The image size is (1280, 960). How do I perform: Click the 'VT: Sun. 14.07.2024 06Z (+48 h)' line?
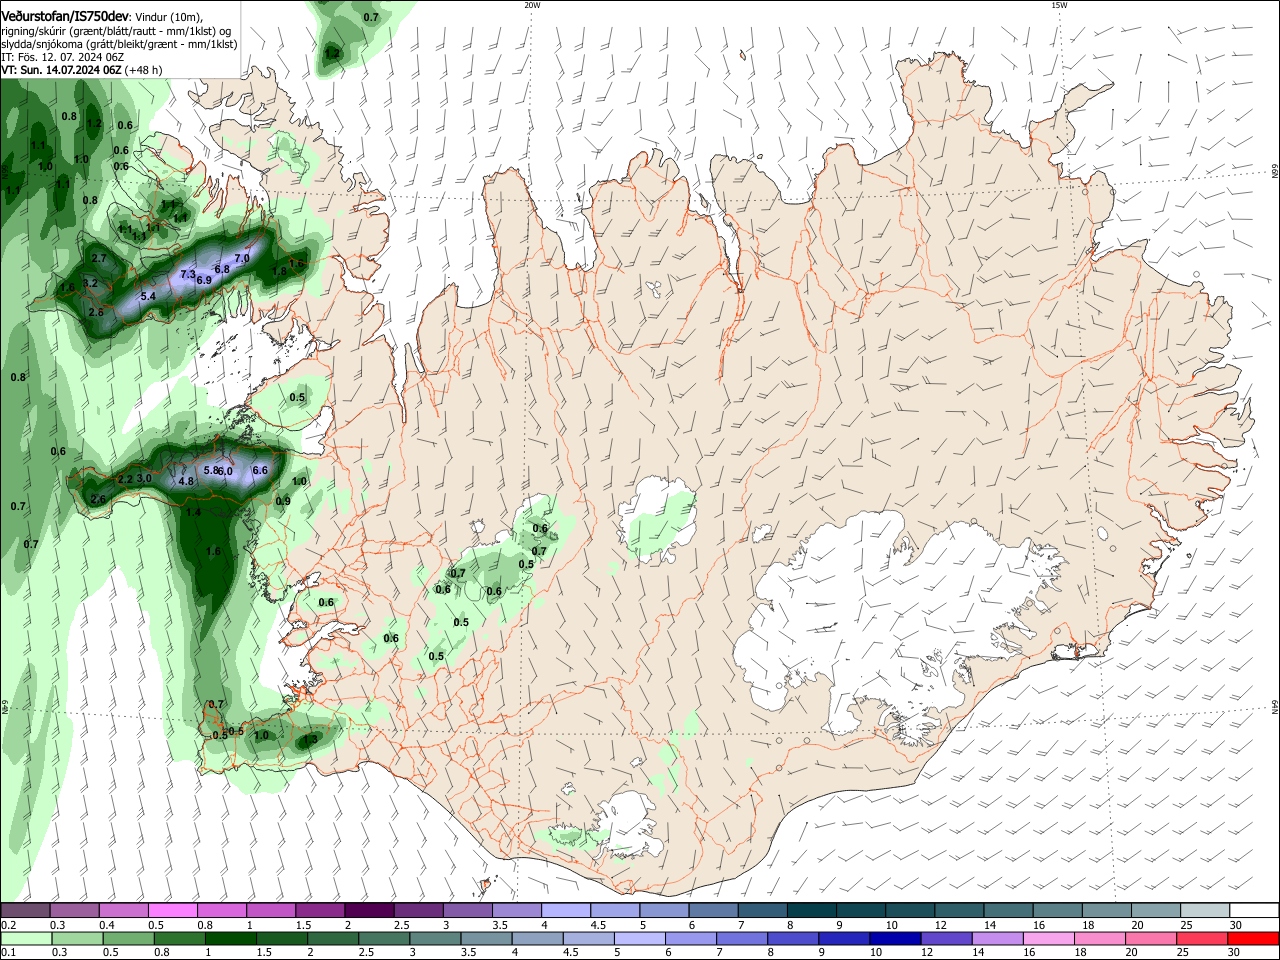(x=81, y=70)
